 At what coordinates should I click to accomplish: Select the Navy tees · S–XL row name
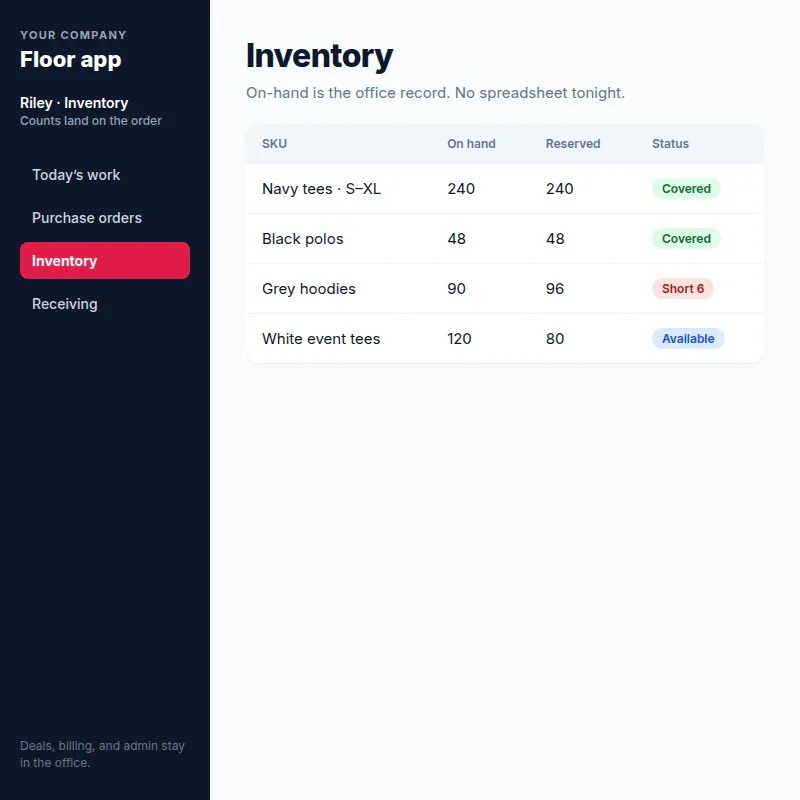point(321,189)
